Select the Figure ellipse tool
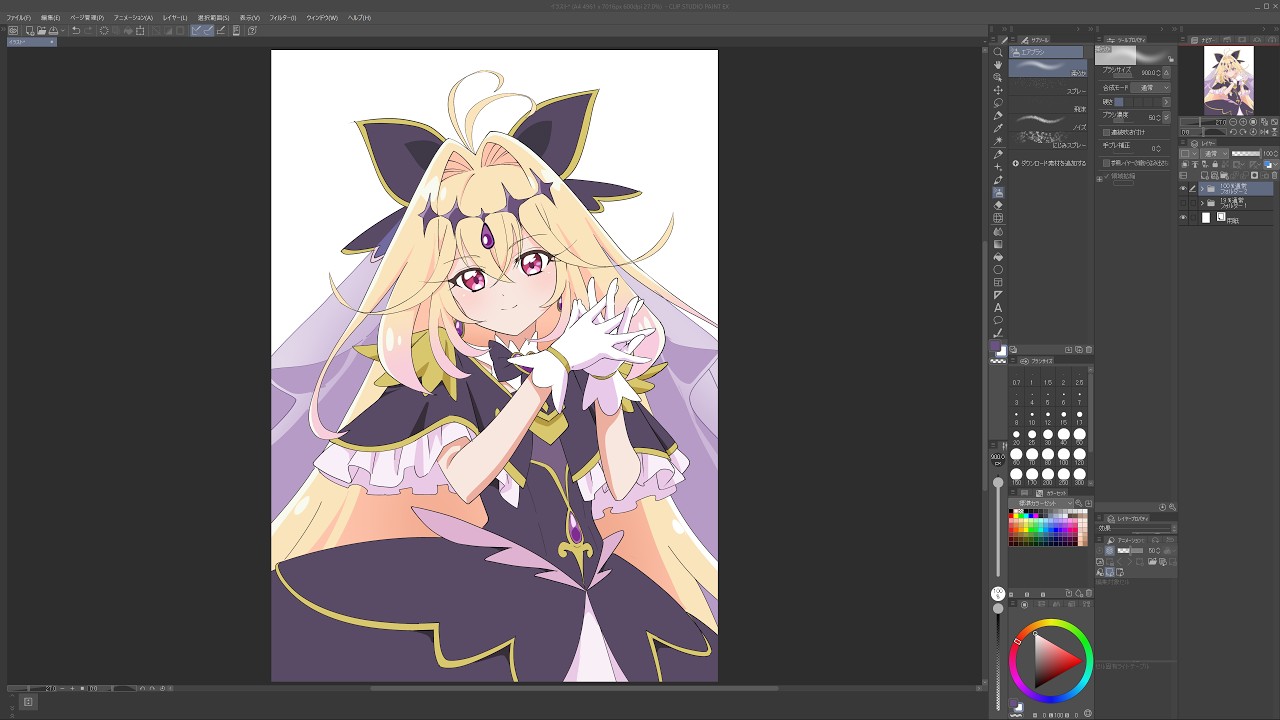The width and height of the screenshot is (1280, 720). (x=998, y=270)
